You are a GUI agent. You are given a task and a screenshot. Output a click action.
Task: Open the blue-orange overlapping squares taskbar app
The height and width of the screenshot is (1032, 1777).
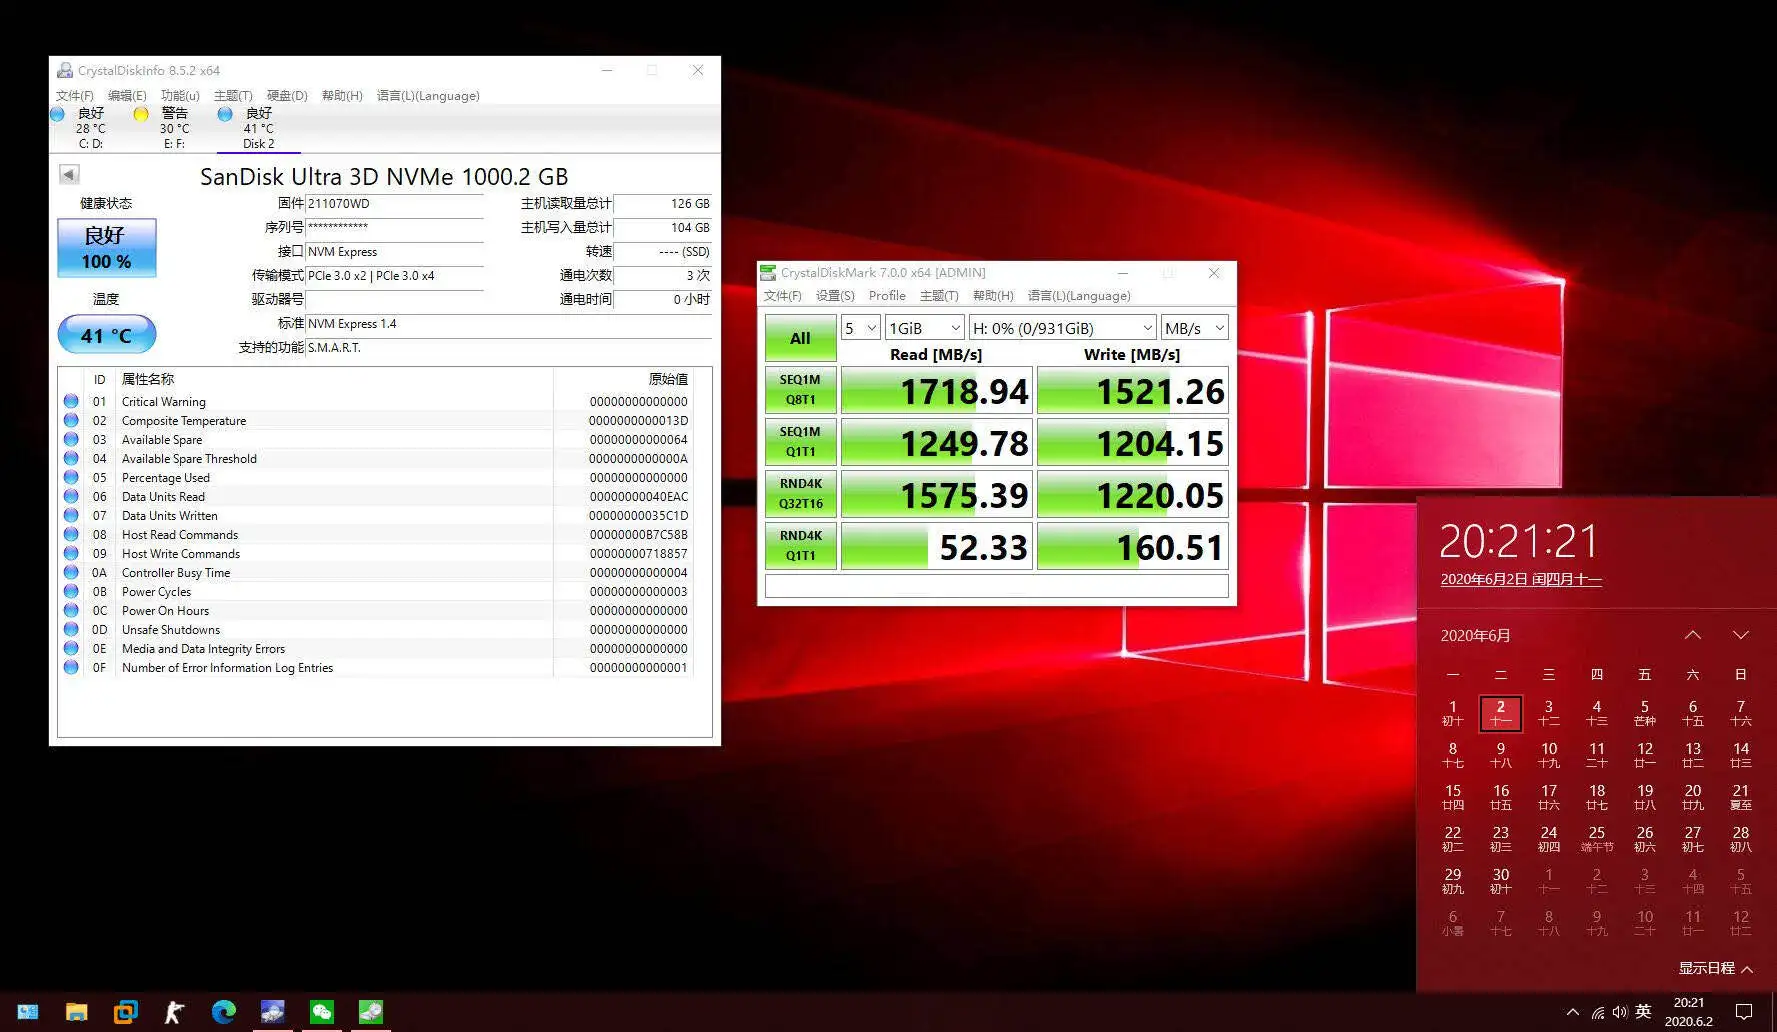[125, 1012]
